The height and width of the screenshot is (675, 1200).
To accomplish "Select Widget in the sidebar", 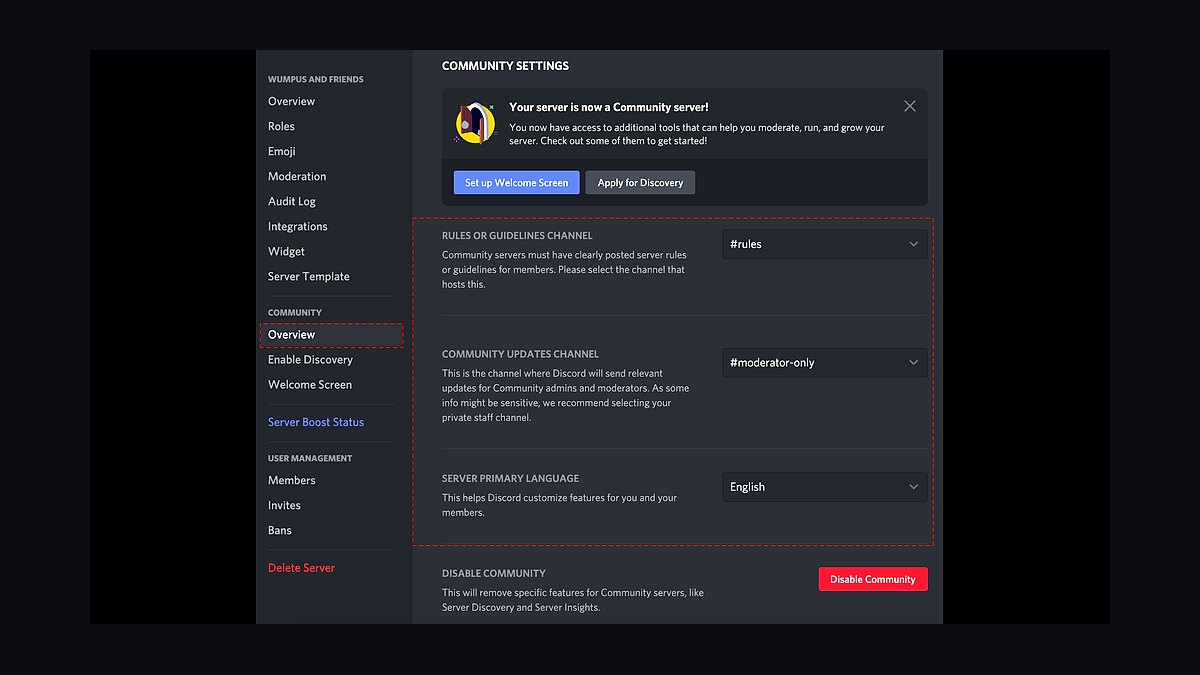I will point(286,251).
